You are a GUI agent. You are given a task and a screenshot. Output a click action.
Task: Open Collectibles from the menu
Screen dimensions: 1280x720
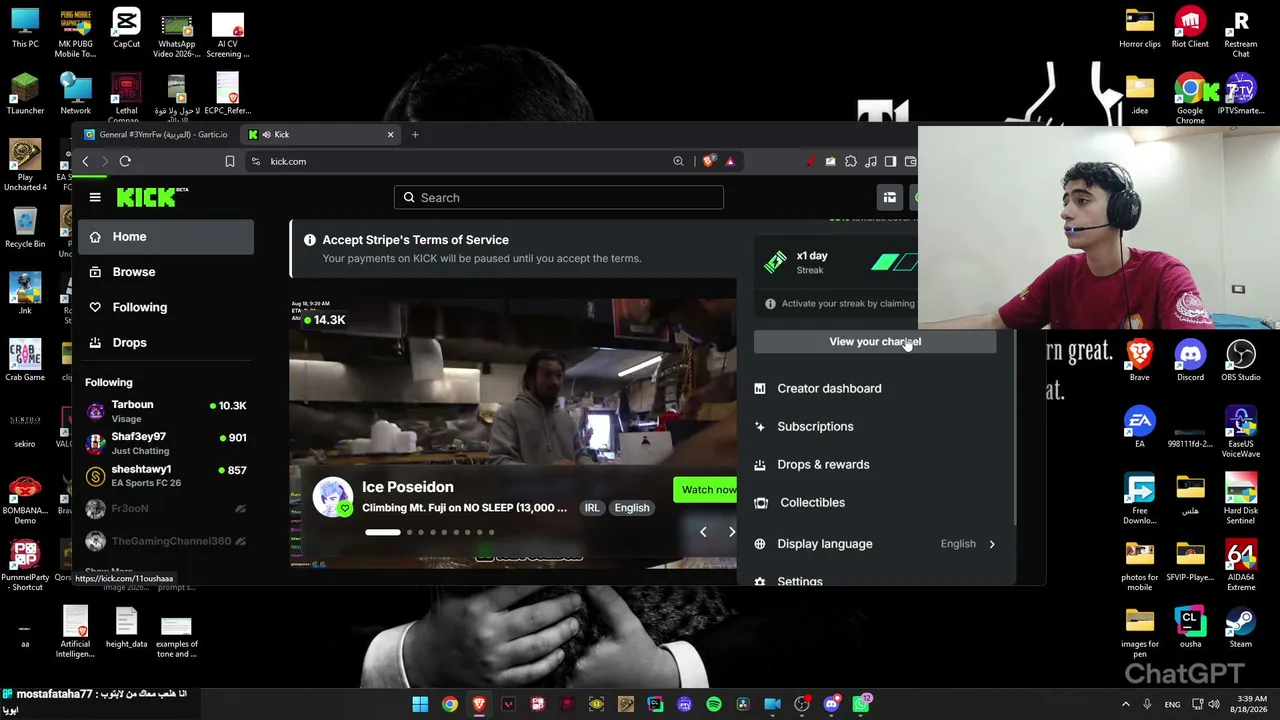[x=876, y=502]
